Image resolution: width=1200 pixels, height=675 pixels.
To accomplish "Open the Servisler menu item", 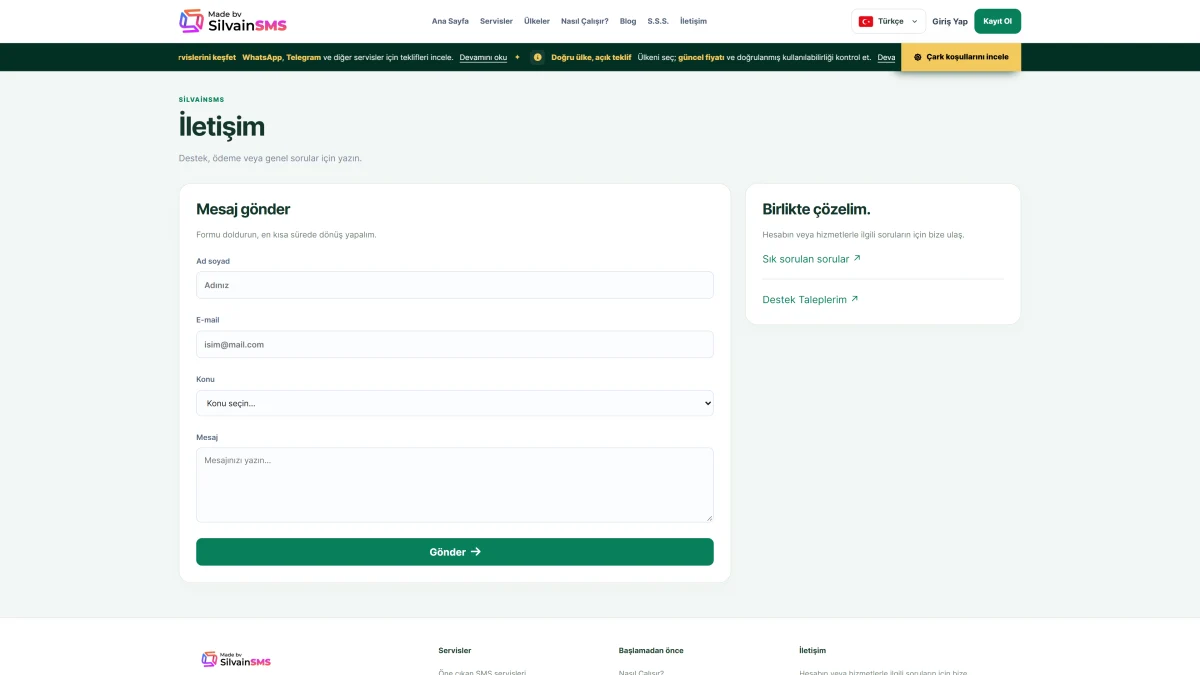I will [x=496, y=21].
